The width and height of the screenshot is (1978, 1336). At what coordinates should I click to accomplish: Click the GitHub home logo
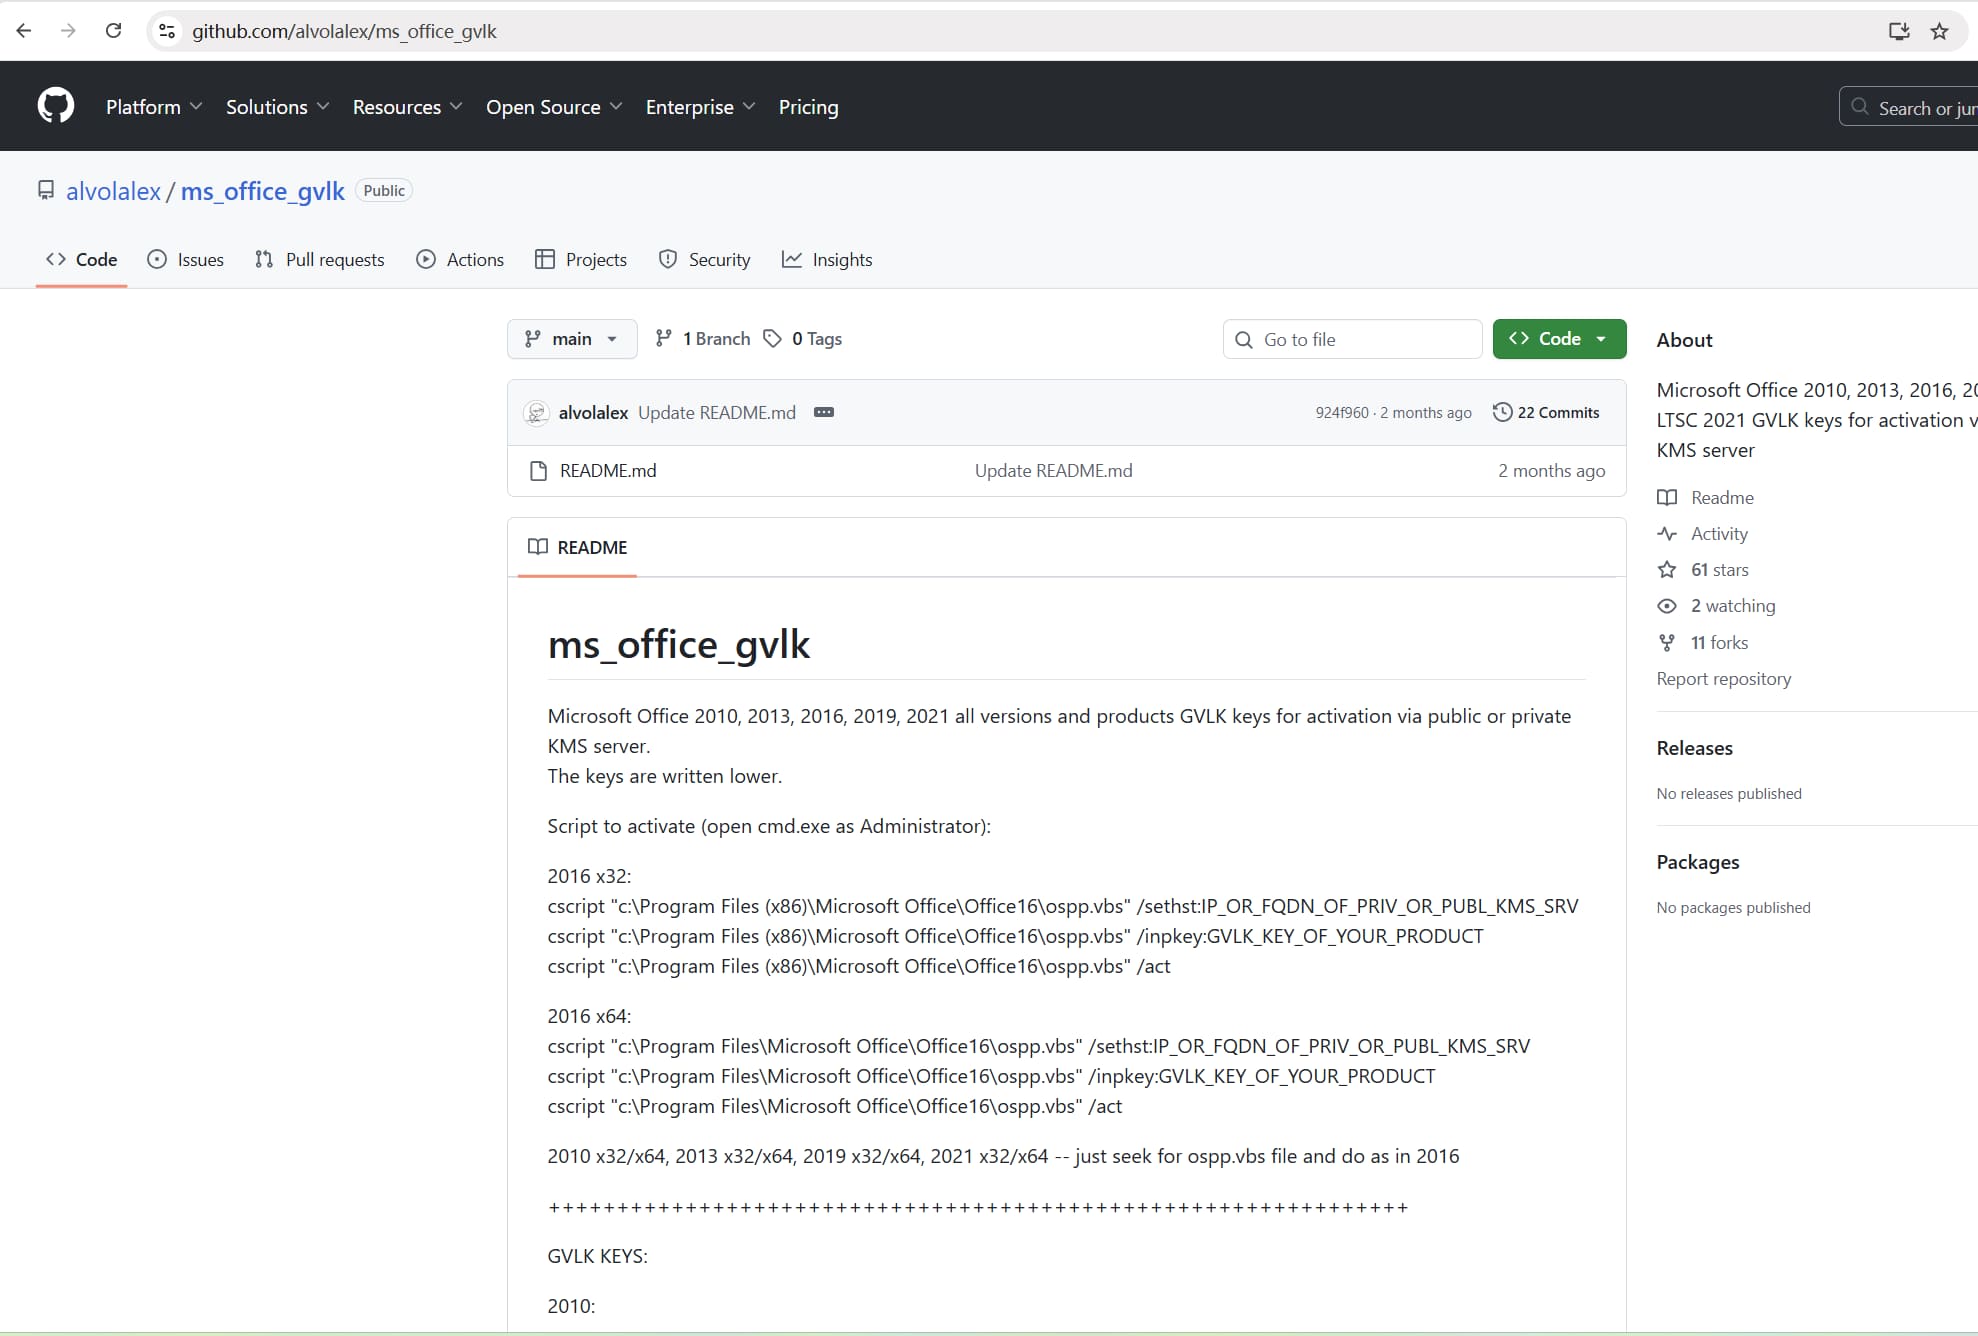(55, 106)
